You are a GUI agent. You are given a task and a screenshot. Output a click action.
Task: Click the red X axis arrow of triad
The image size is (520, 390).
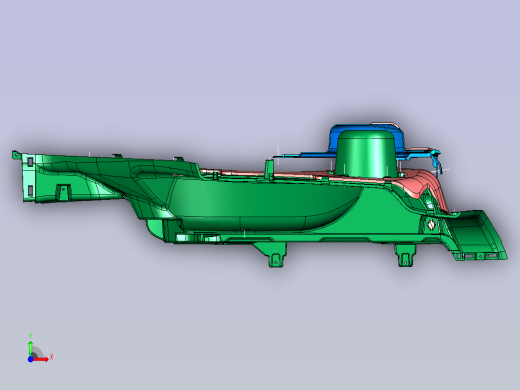pos(41,359)
